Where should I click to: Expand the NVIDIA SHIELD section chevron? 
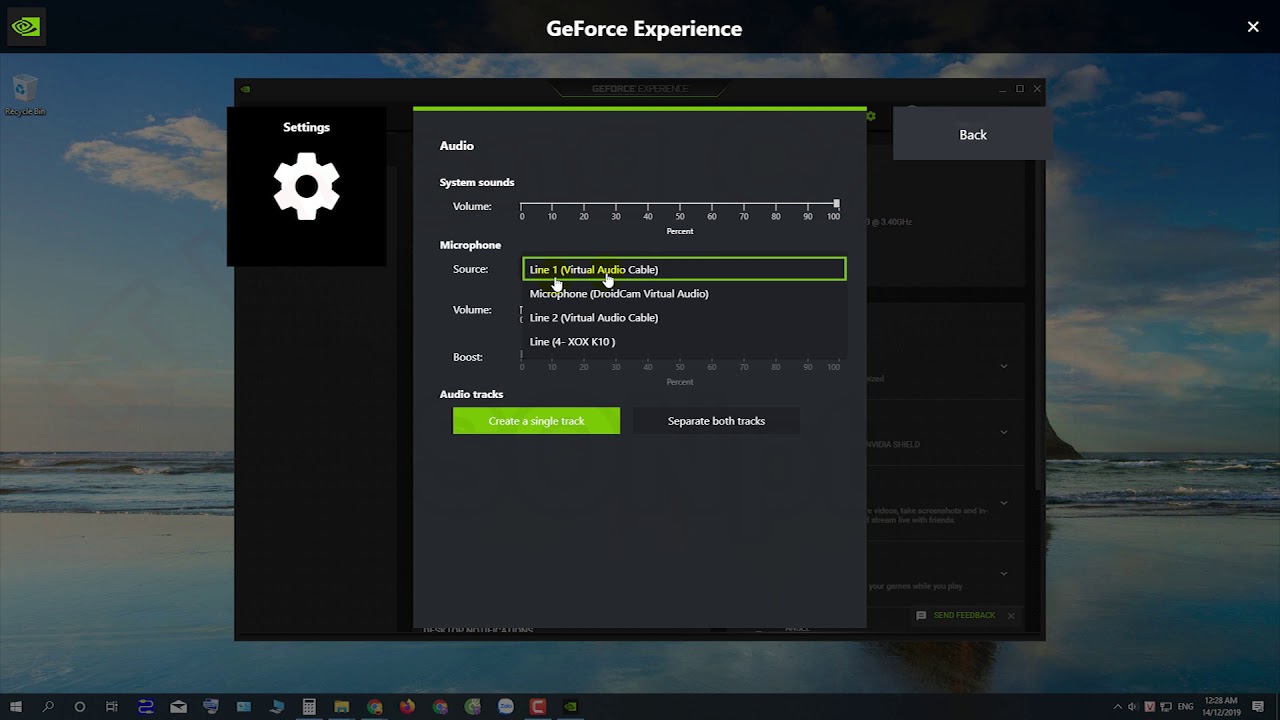click(x=1004, y=432)
